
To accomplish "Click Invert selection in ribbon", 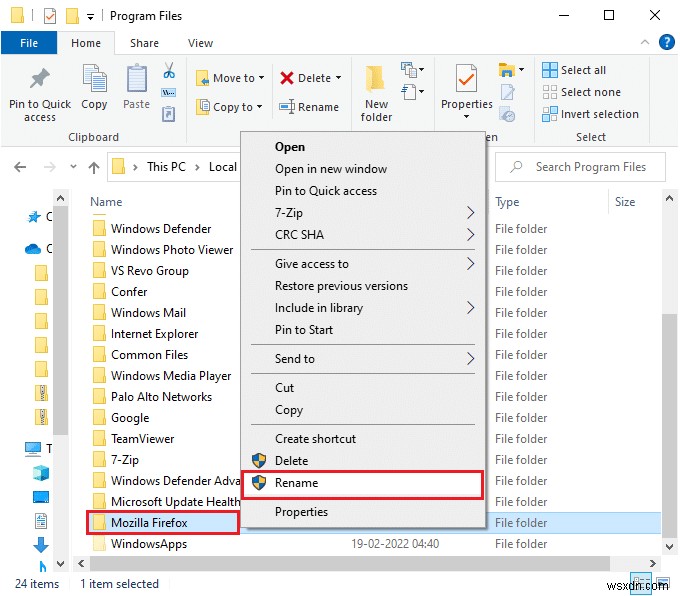I will (590, 114).
